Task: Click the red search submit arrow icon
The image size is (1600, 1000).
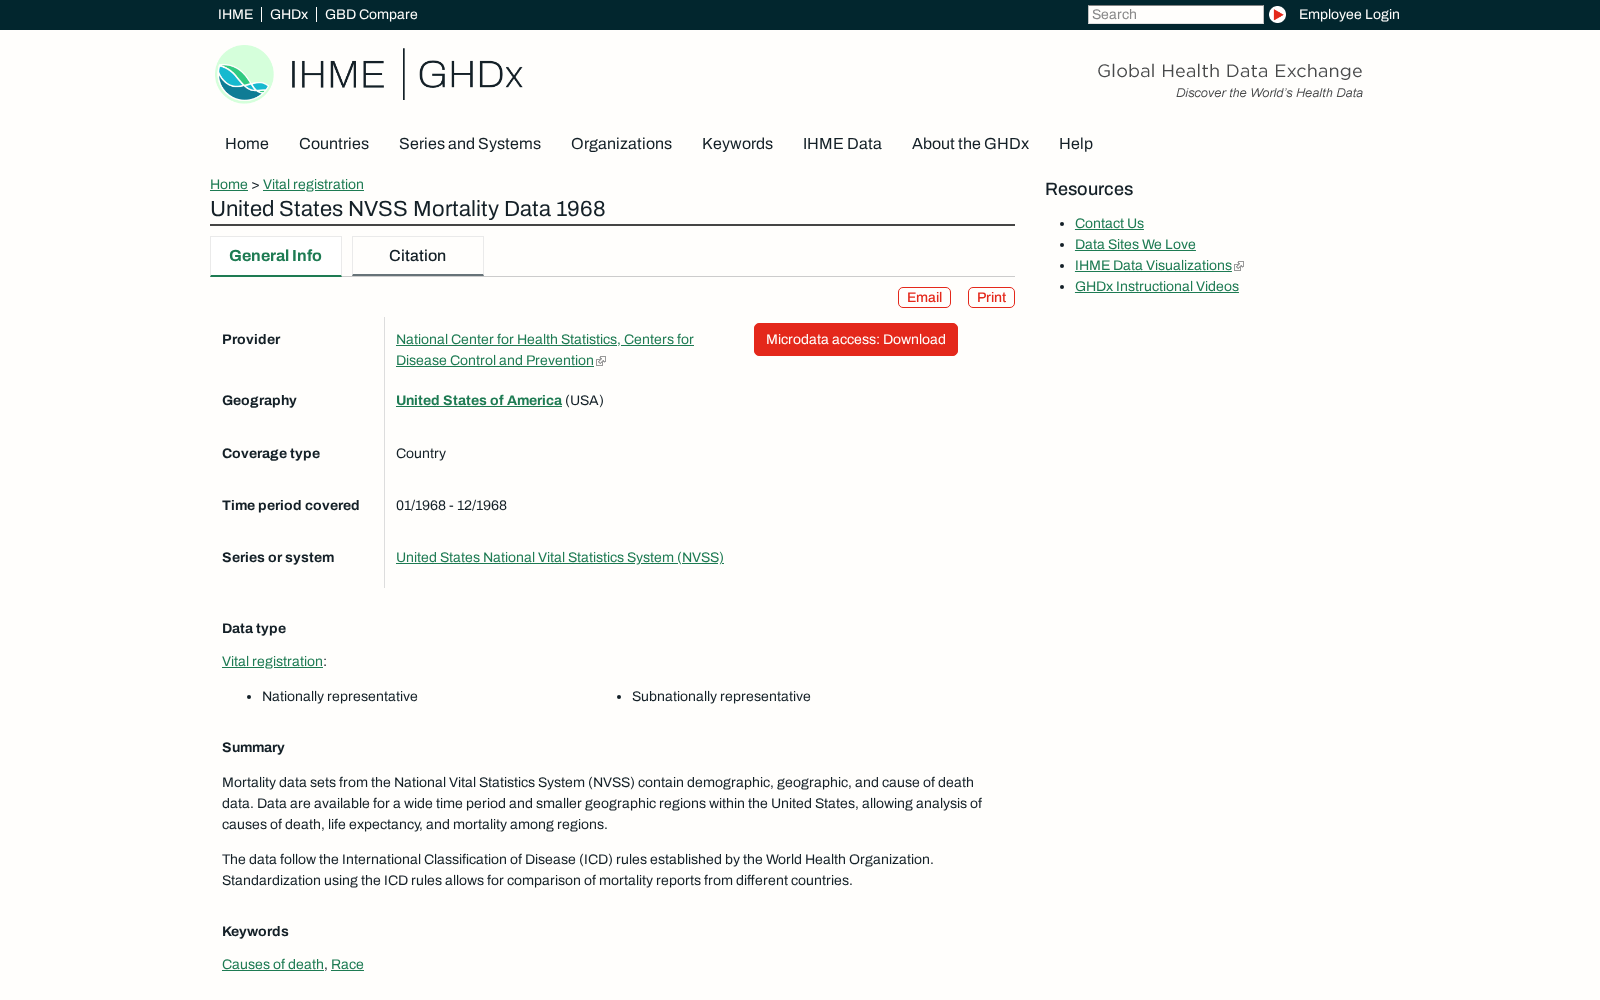Action: pos(1277,14)
